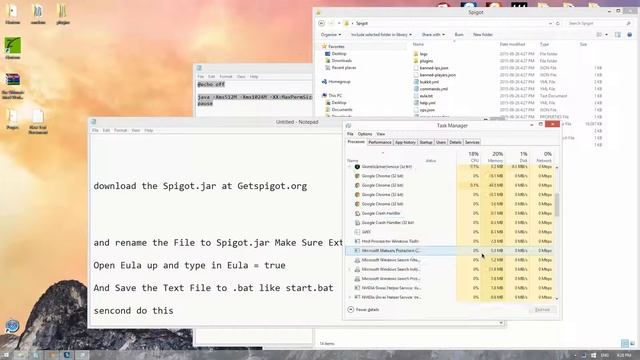Select Recent places under Favorites

point(344,68)
